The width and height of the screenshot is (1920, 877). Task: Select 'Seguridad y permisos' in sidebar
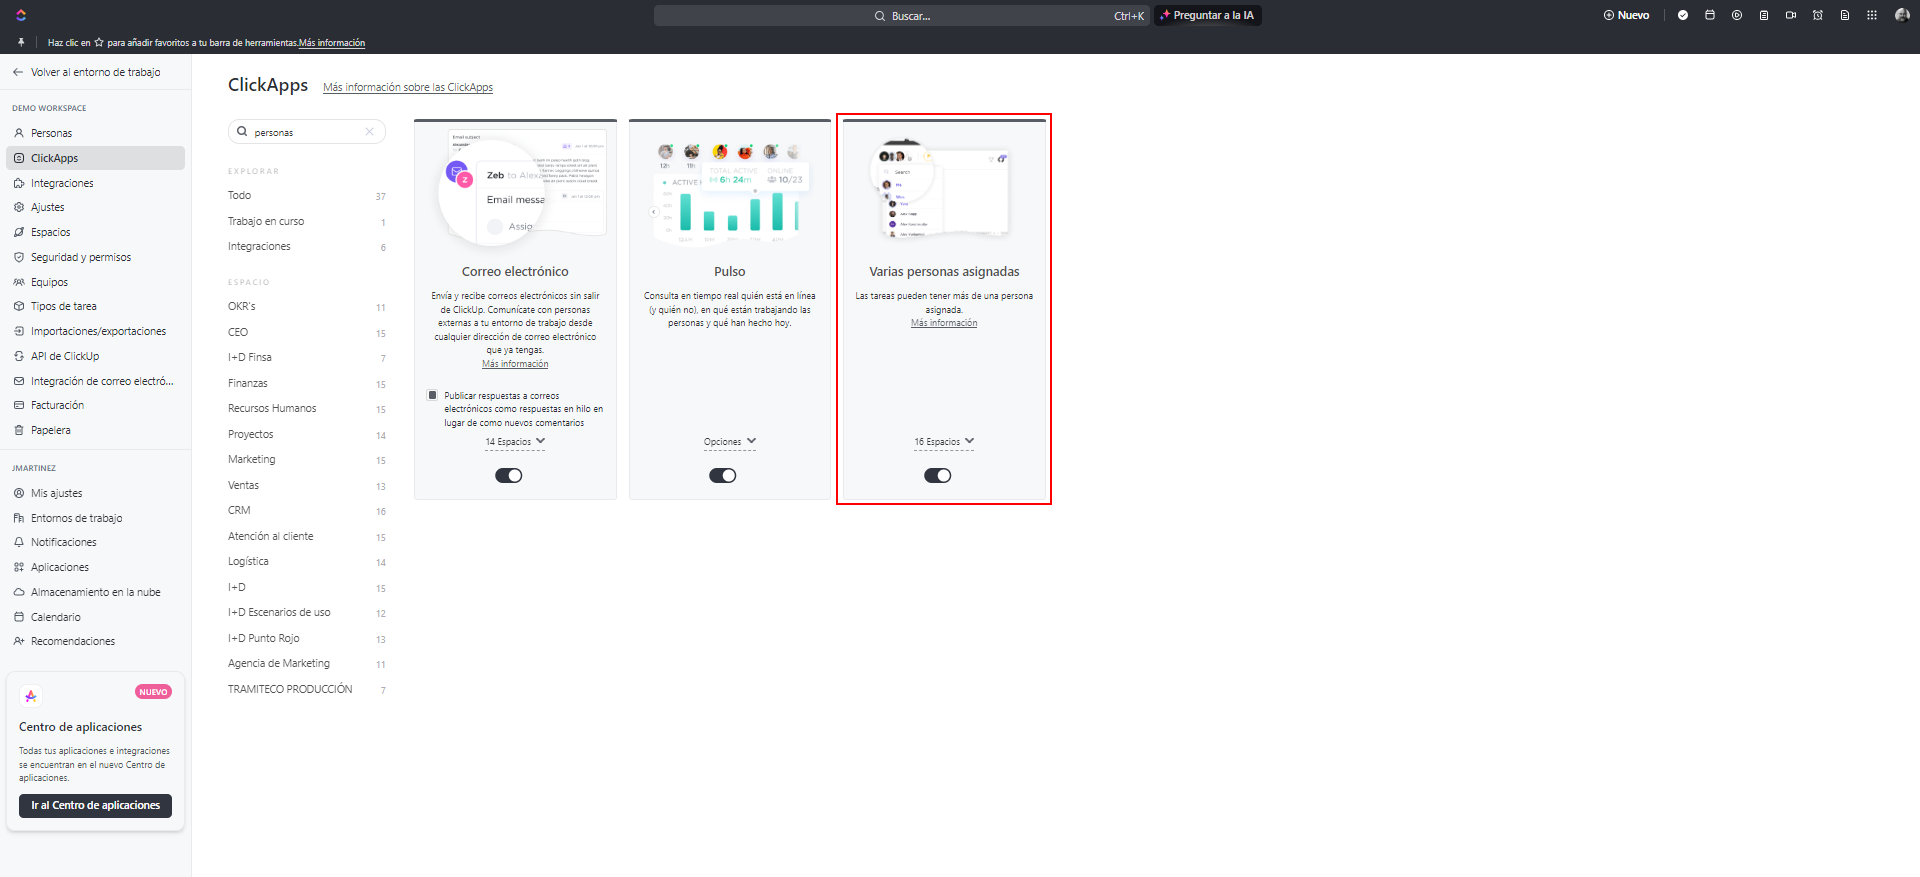[81, 257]
